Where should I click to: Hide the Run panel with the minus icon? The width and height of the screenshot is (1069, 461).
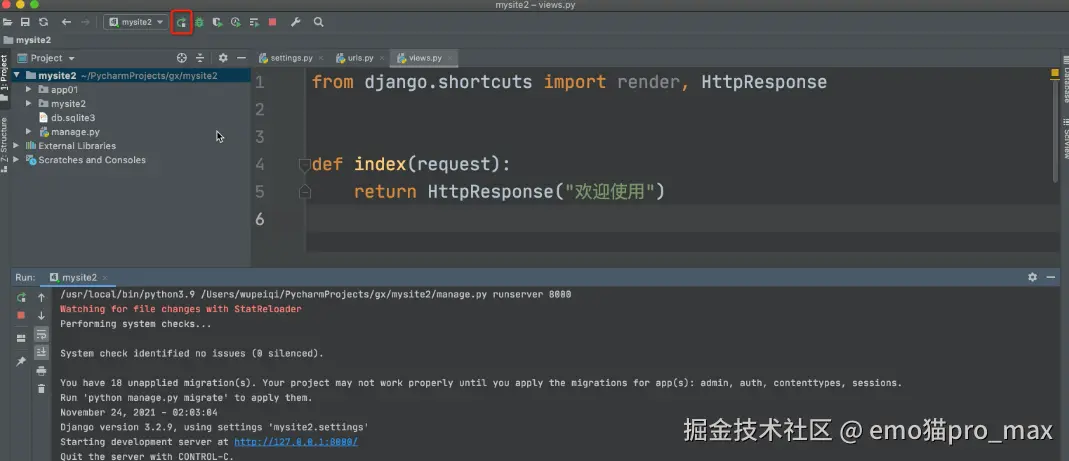click(1051, 278)
